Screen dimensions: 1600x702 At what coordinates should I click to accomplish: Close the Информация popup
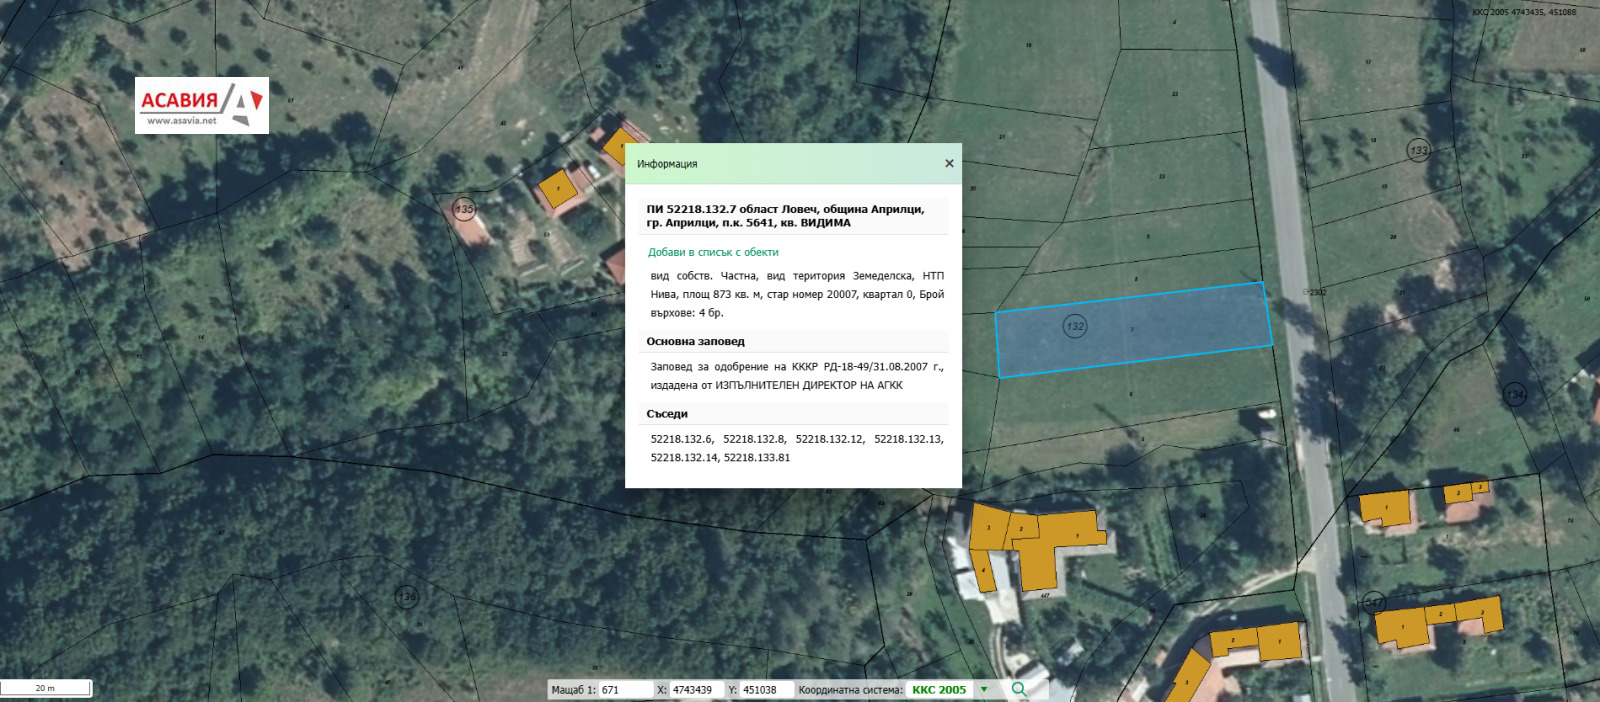[x=949, y=164]
